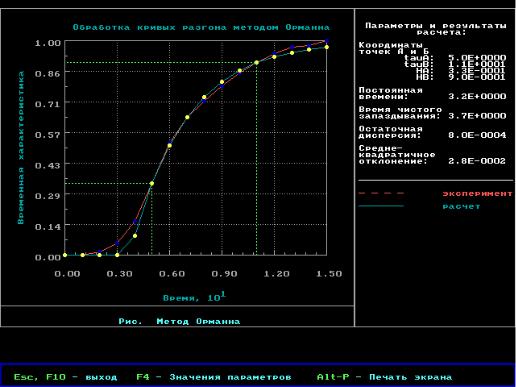Click y-axis tick label 1.00
516x387 pixels.
48,43
